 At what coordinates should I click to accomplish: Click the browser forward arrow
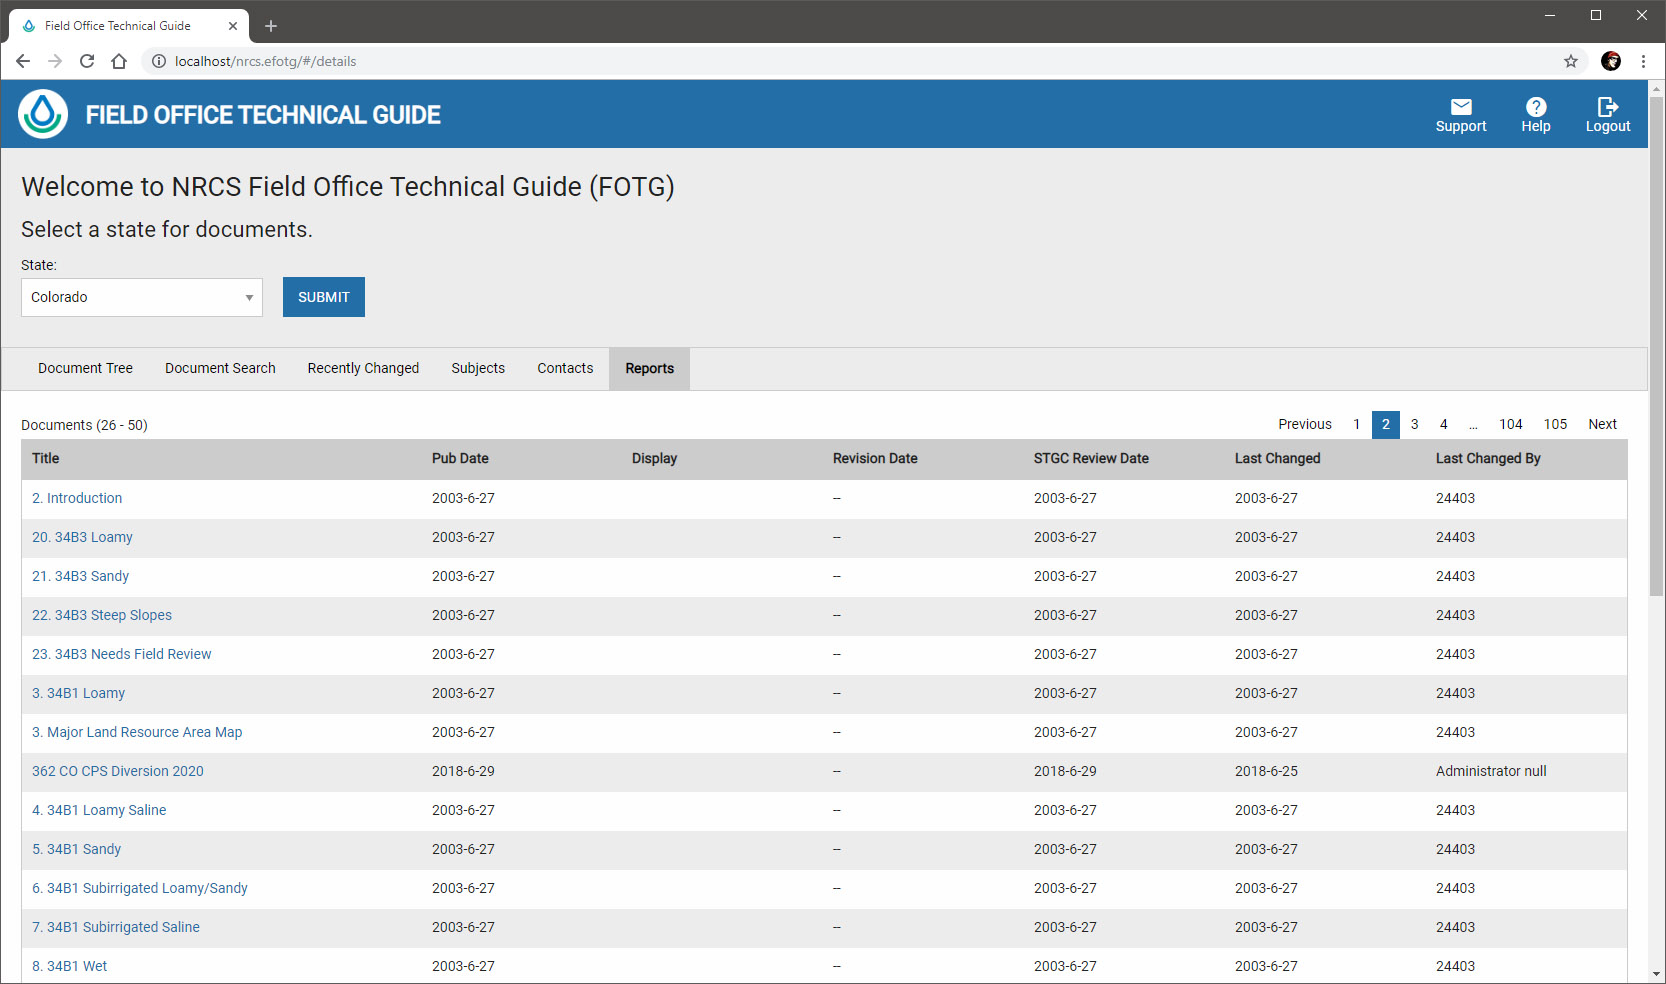[x=55, y=61]
